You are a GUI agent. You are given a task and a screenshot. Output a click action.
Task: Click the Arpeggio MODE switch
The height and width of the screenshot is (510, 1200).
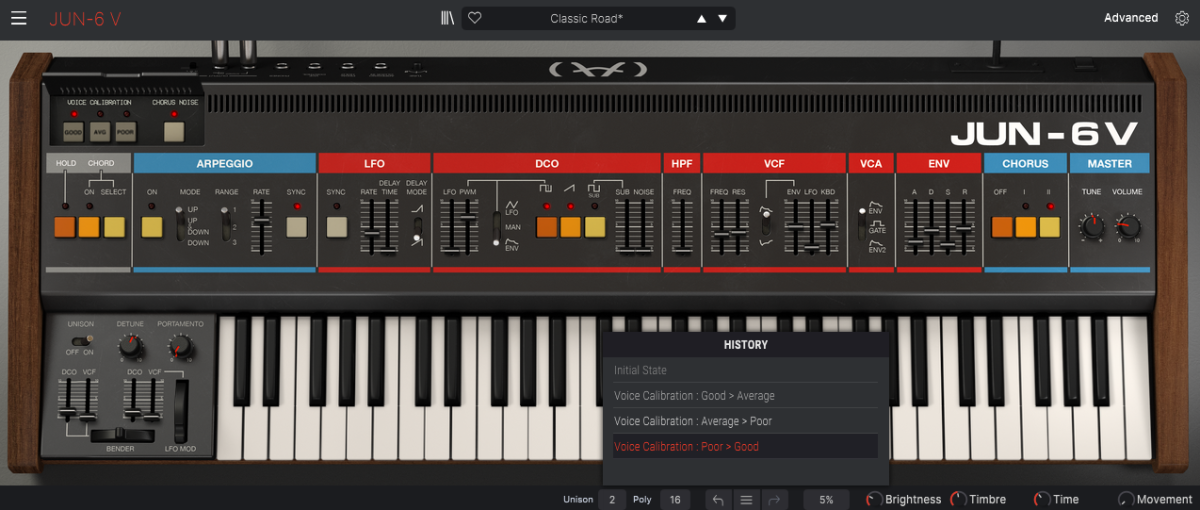click(x=180, y=226)
